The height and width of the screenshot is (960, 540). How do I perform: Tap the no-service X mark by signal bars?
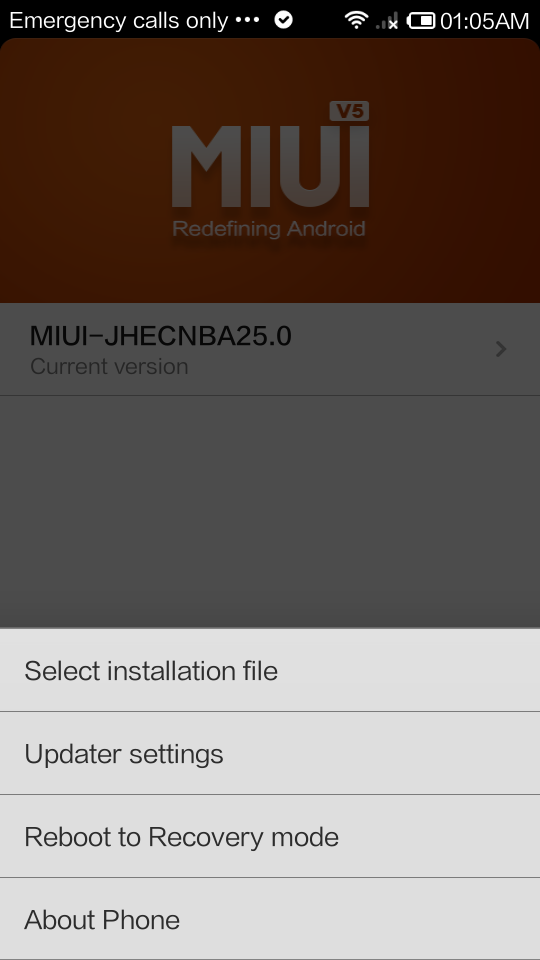click(393, 25)
